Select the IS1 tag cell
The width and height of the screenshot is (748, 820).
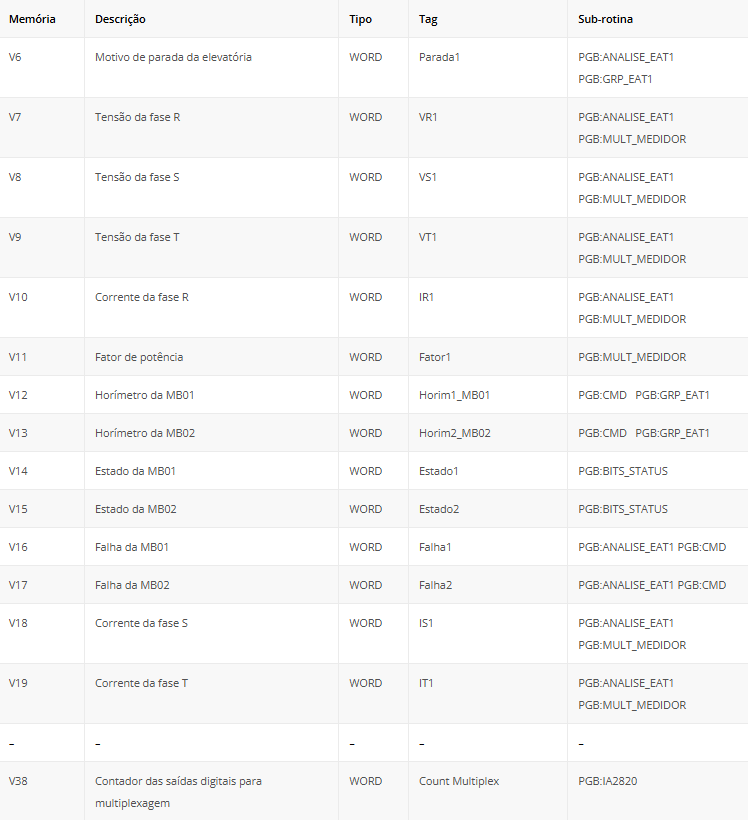(427, 623)
